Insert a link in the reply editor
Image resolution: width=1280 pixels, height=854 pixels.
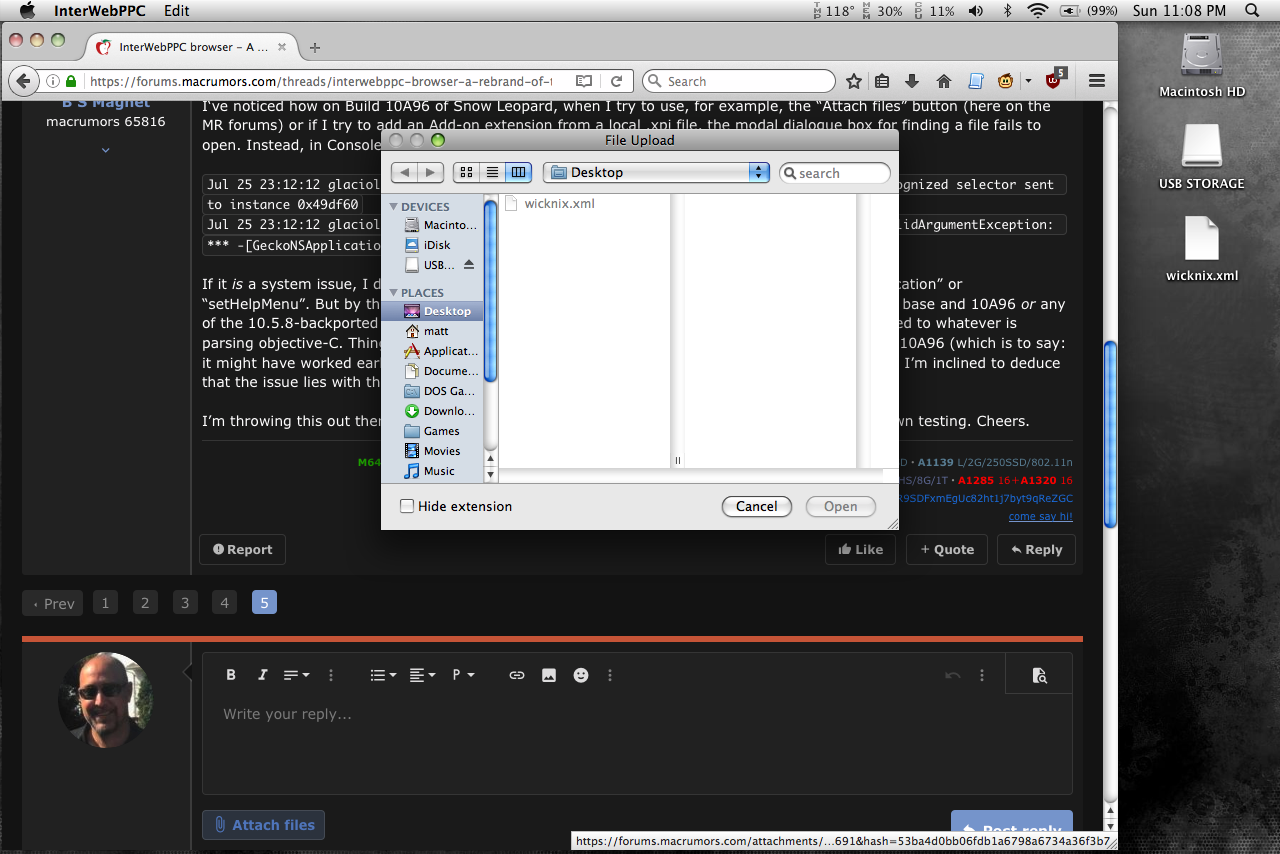(x=517, y=675)
